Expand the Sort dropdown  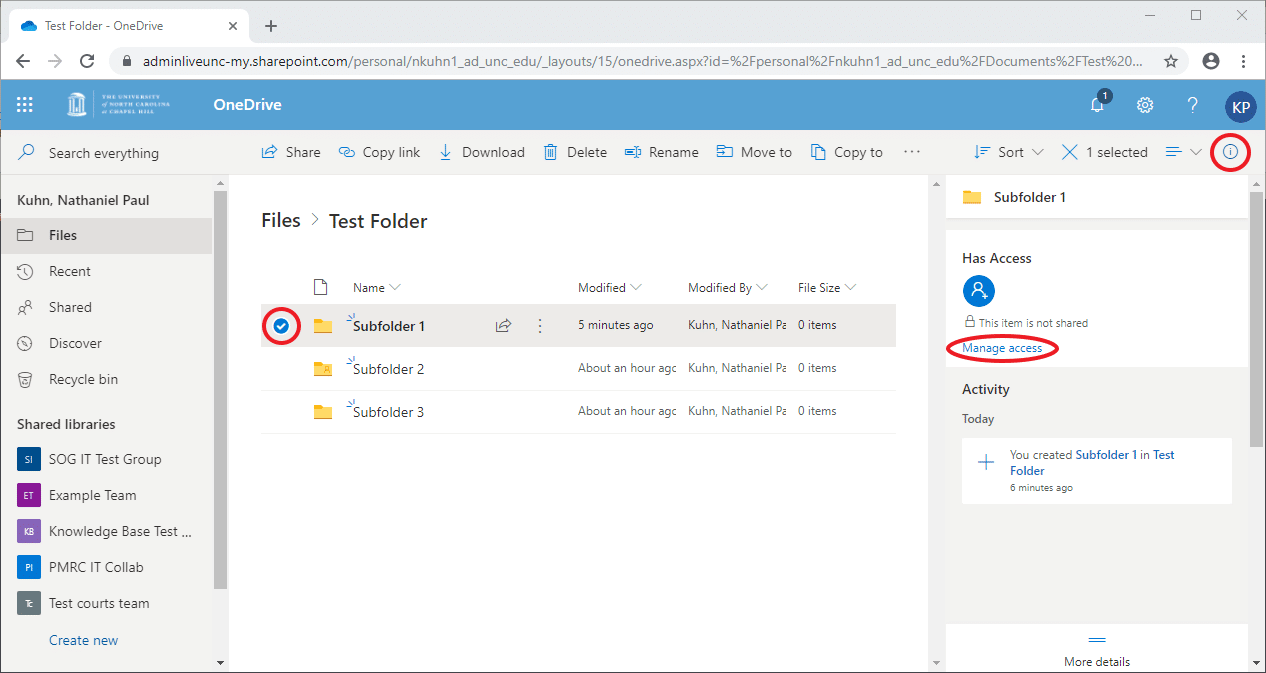point(1009,152)
